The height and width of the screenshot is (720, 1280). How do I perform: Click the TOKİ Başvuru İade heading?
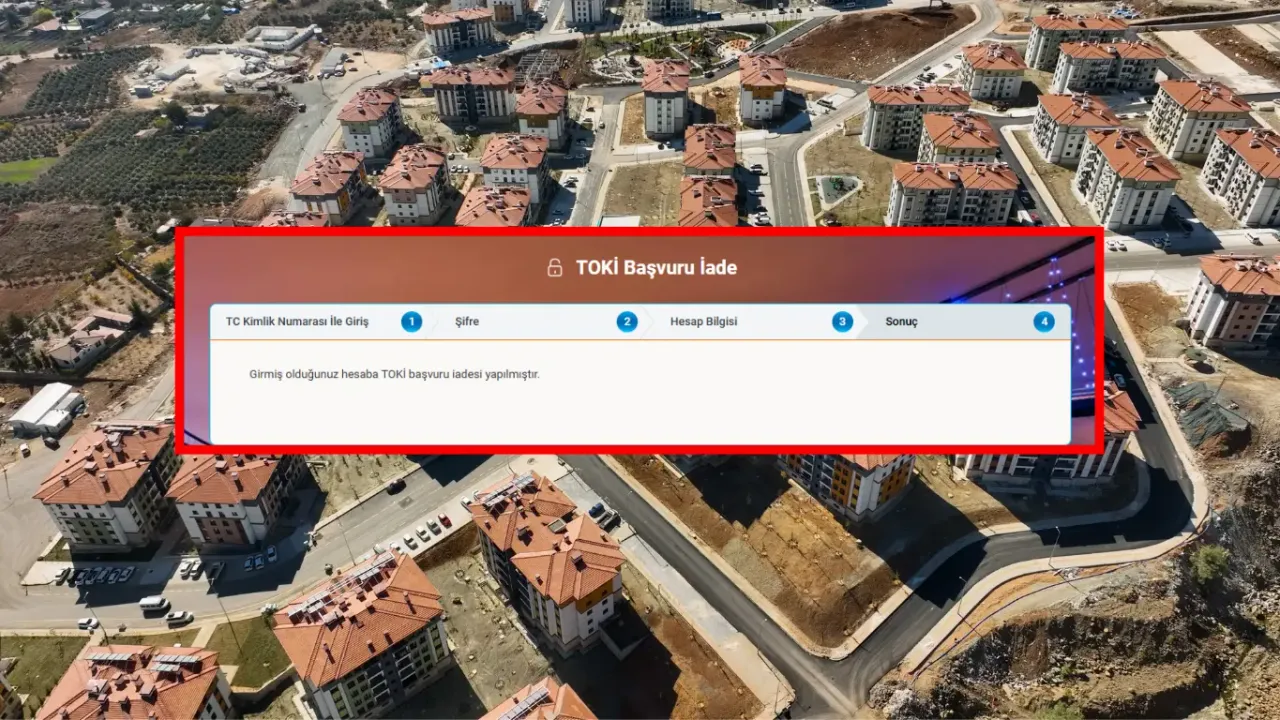[x=656, y=268]
